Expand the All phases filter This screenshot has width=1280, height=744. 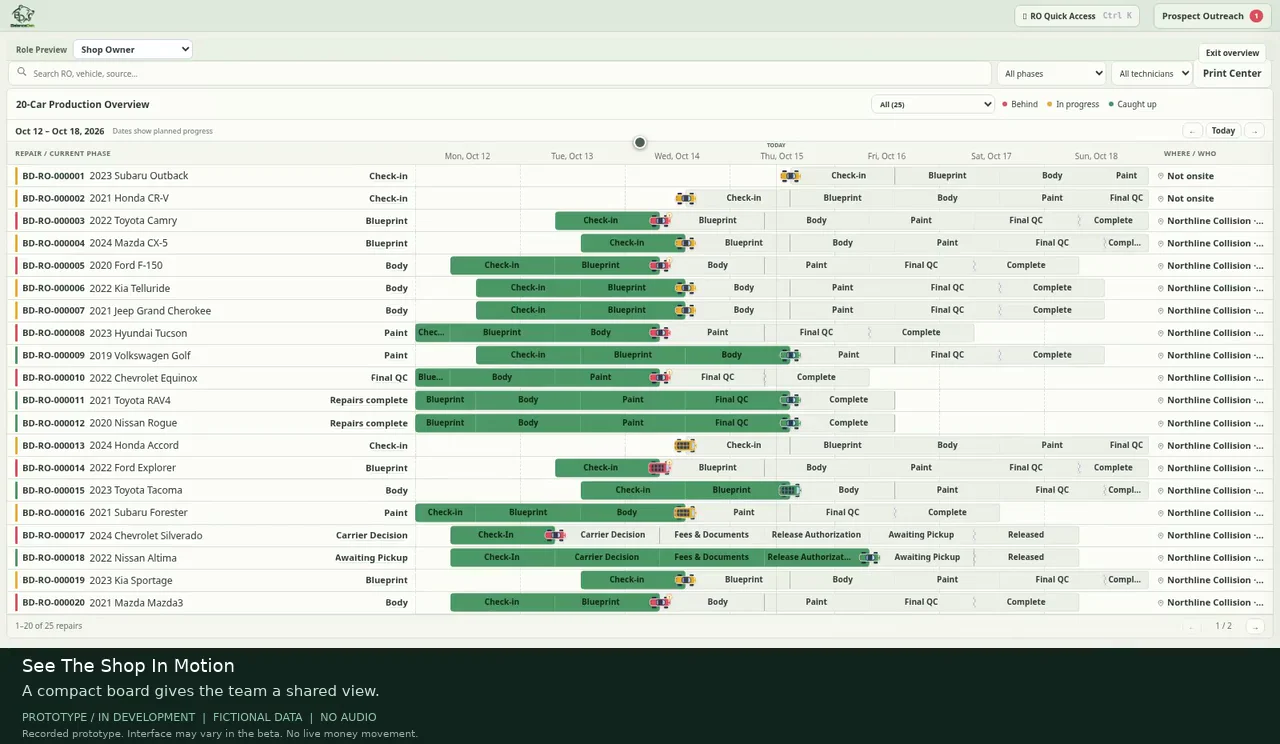tap(1051, 73)
